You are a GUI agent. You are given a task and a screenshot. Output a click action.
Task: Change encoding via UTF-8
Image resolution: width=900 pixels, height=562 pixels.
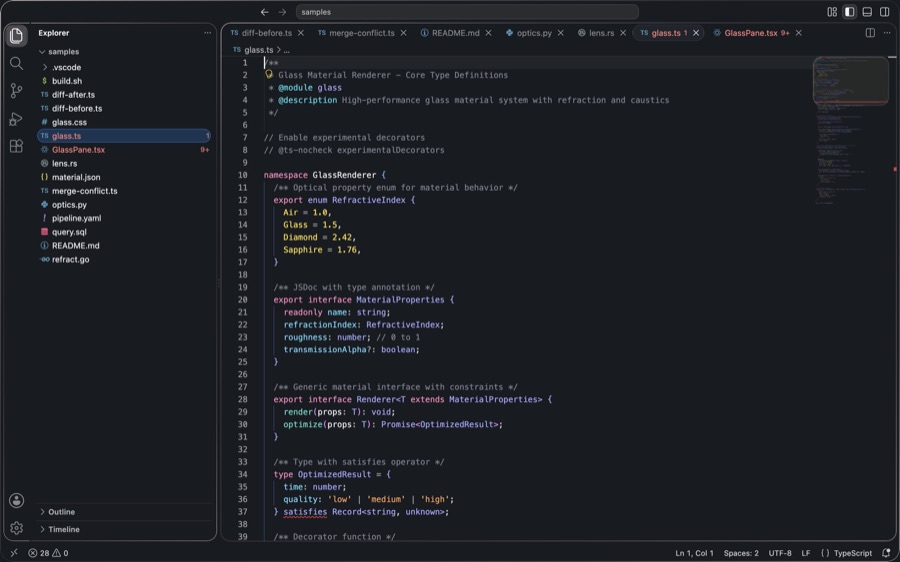coord(780,553)
